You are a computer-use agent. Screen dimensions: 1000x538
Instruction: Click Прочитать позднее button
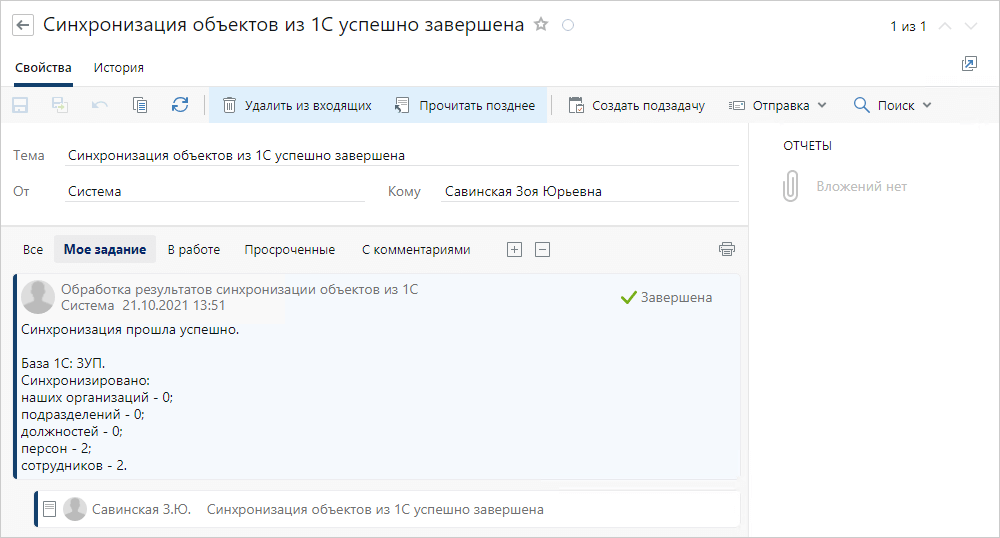click(x=465, y=105)
